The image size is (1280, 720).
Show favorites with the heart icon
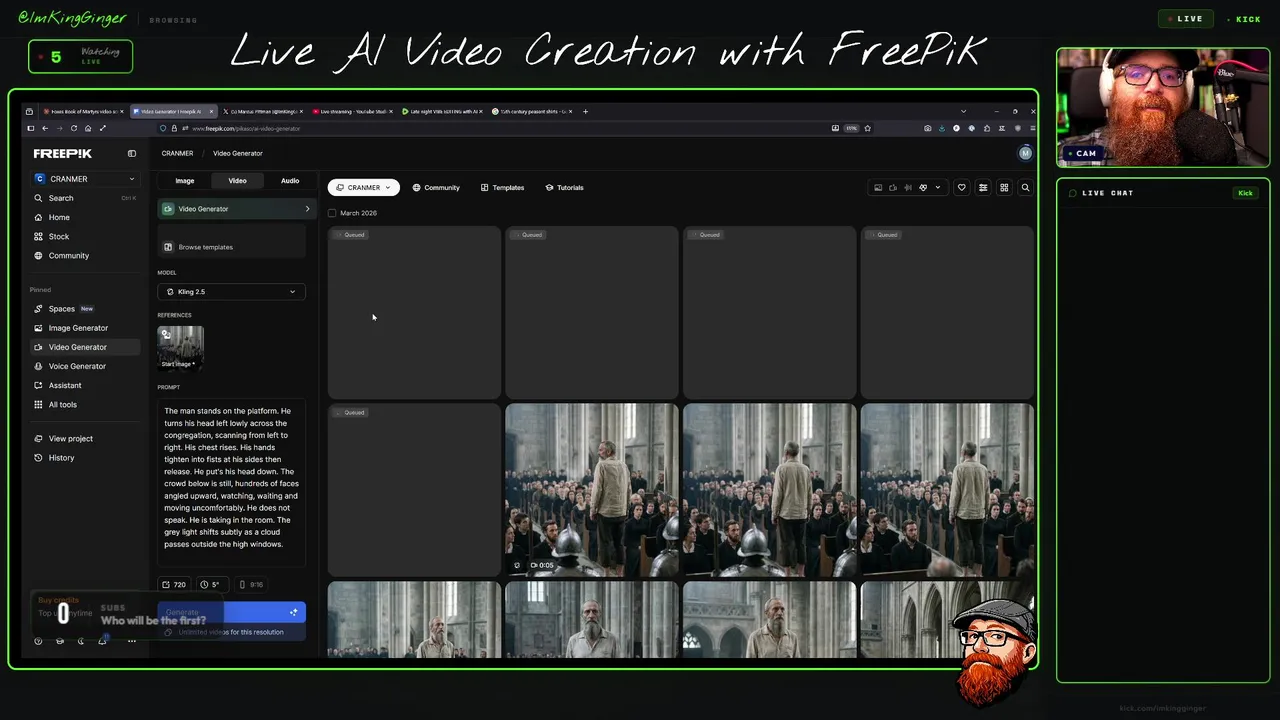tap(962, 187)
